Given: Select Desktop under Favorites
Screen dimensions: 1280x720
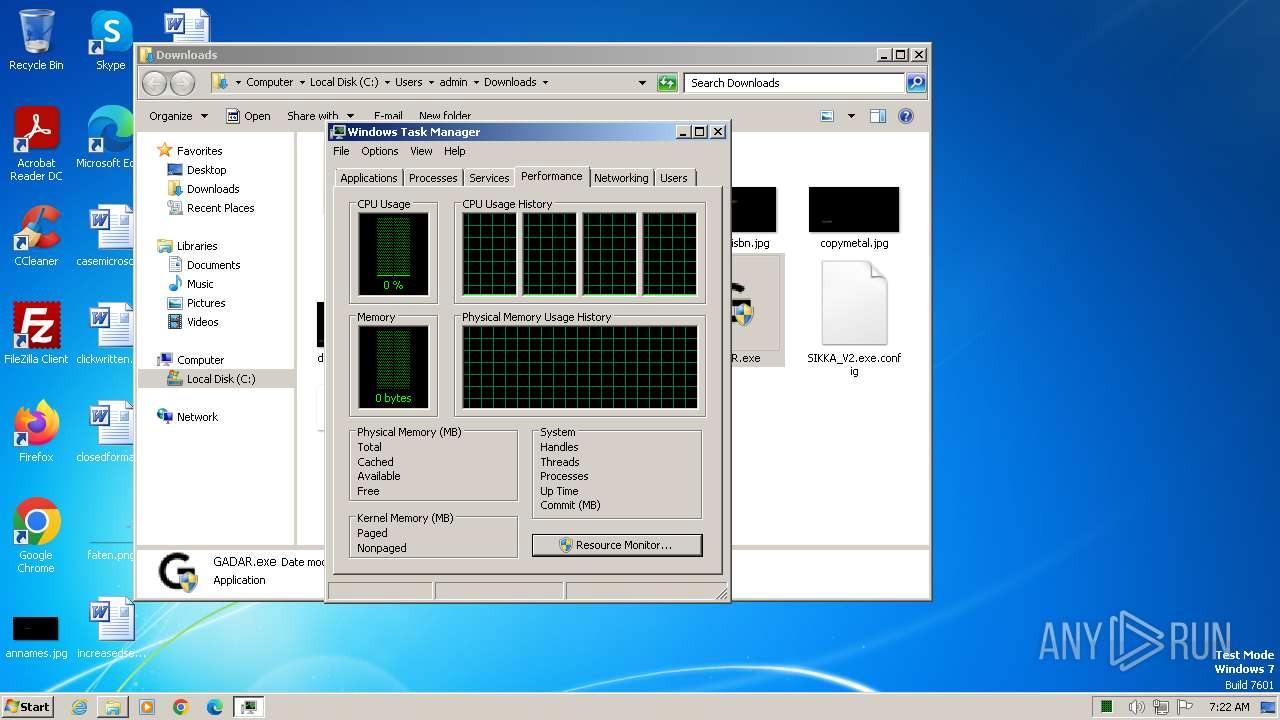Looking at the screenshot, I should pos(206,170).
